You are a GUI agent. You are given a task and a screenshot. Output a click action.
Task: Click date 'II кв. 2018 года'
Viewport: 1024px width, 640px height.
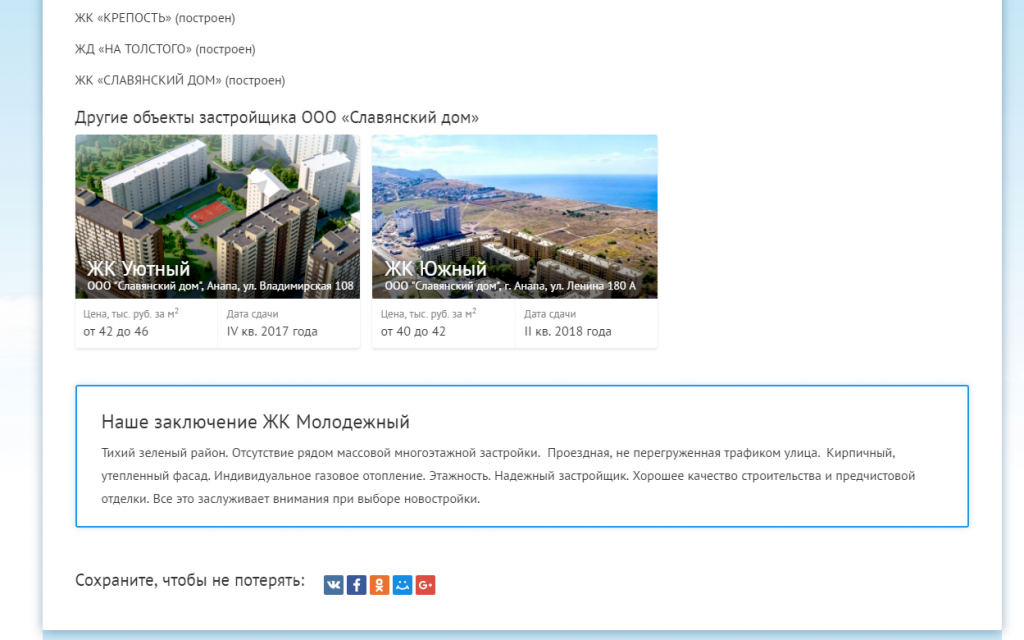tap(568, 331)
